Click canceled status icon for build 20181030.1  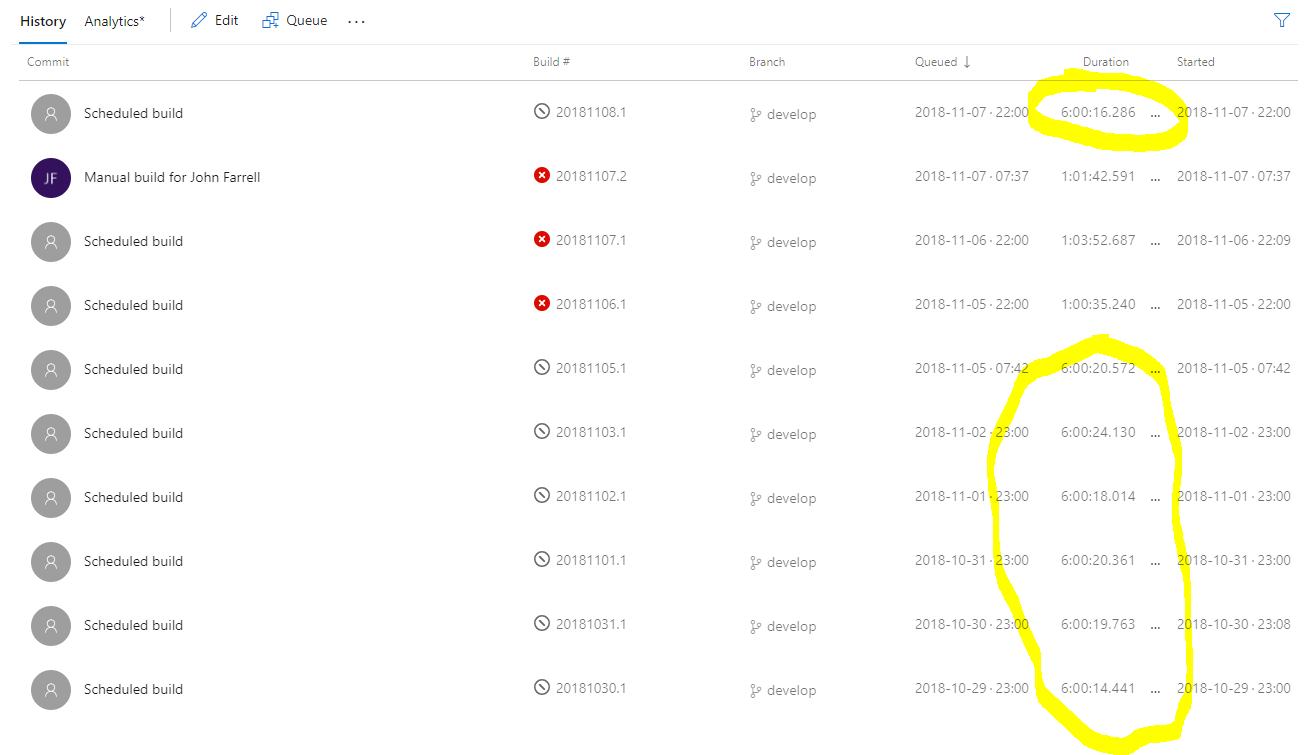pyautogui.click(x=542, y=687)
